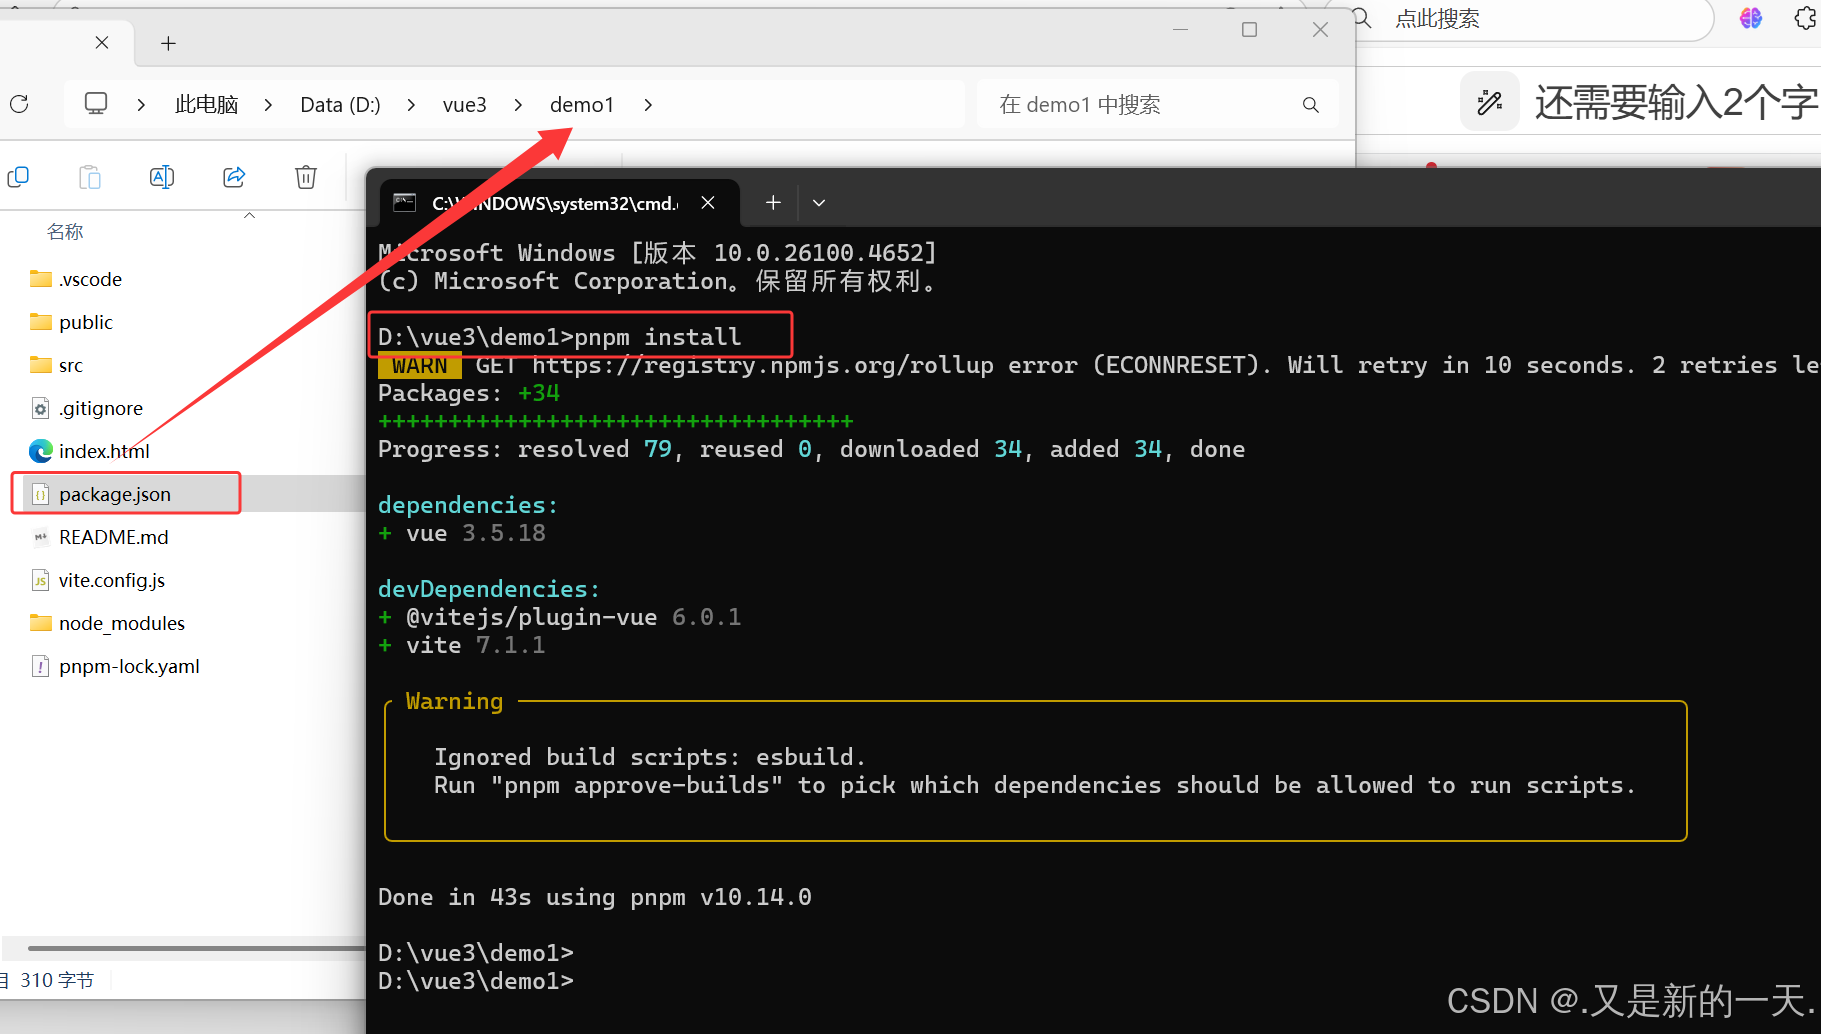
Task: Expand chevron after 此电脑 breadcrumb
Action: (268, 105)
